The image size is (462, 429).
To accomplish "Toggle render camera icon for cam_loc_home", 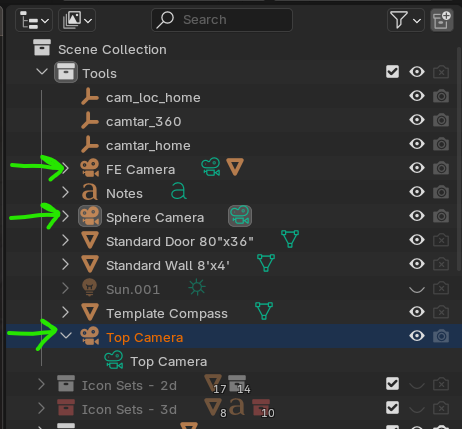I will pyautogui.click(x=441, y=96).
